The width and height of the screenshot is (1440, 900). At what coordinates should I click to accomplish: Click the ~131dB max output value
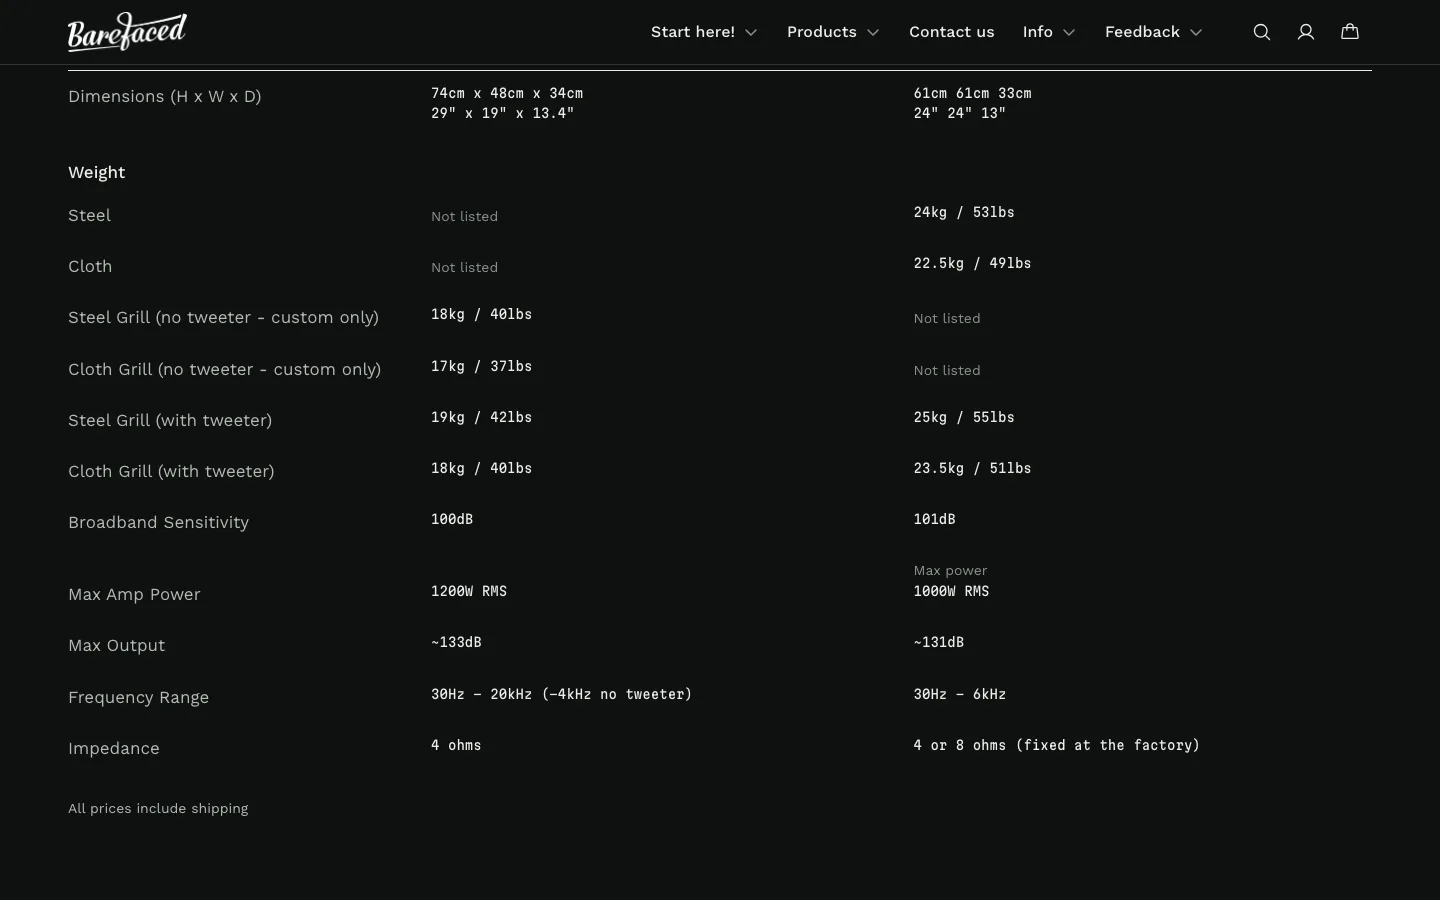[x=939, y=642]
